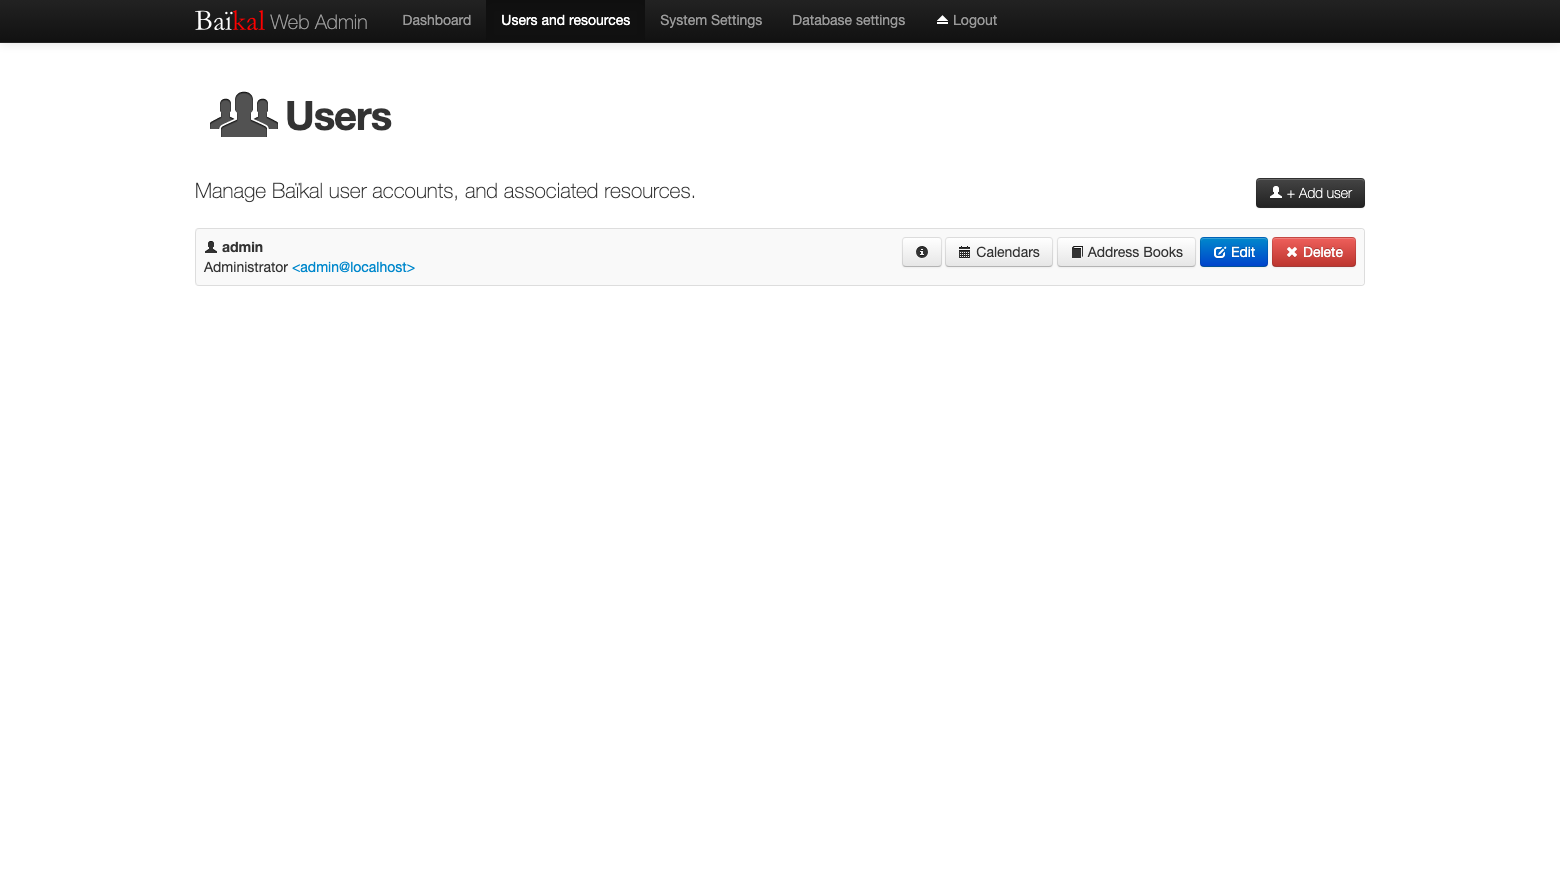Click the 'Users' page heading

click(338, 116)
